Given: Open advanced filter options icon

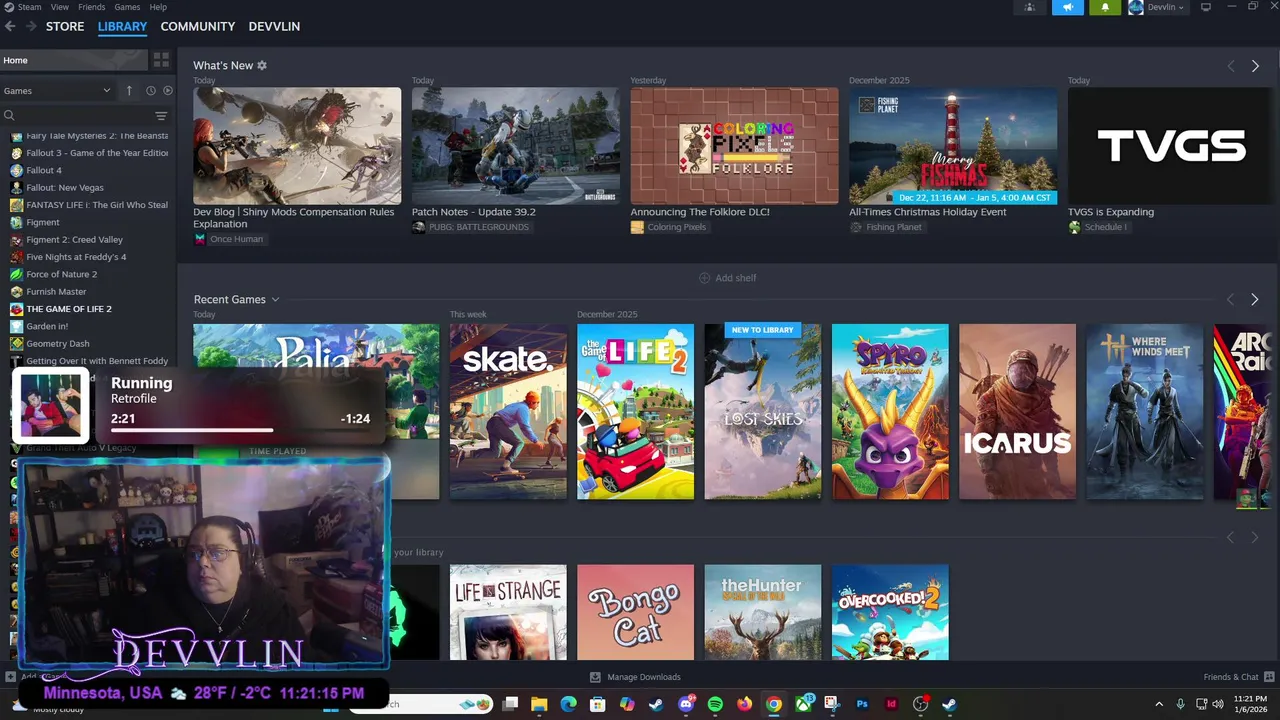Looking at the screenshot, I should 161,116.
